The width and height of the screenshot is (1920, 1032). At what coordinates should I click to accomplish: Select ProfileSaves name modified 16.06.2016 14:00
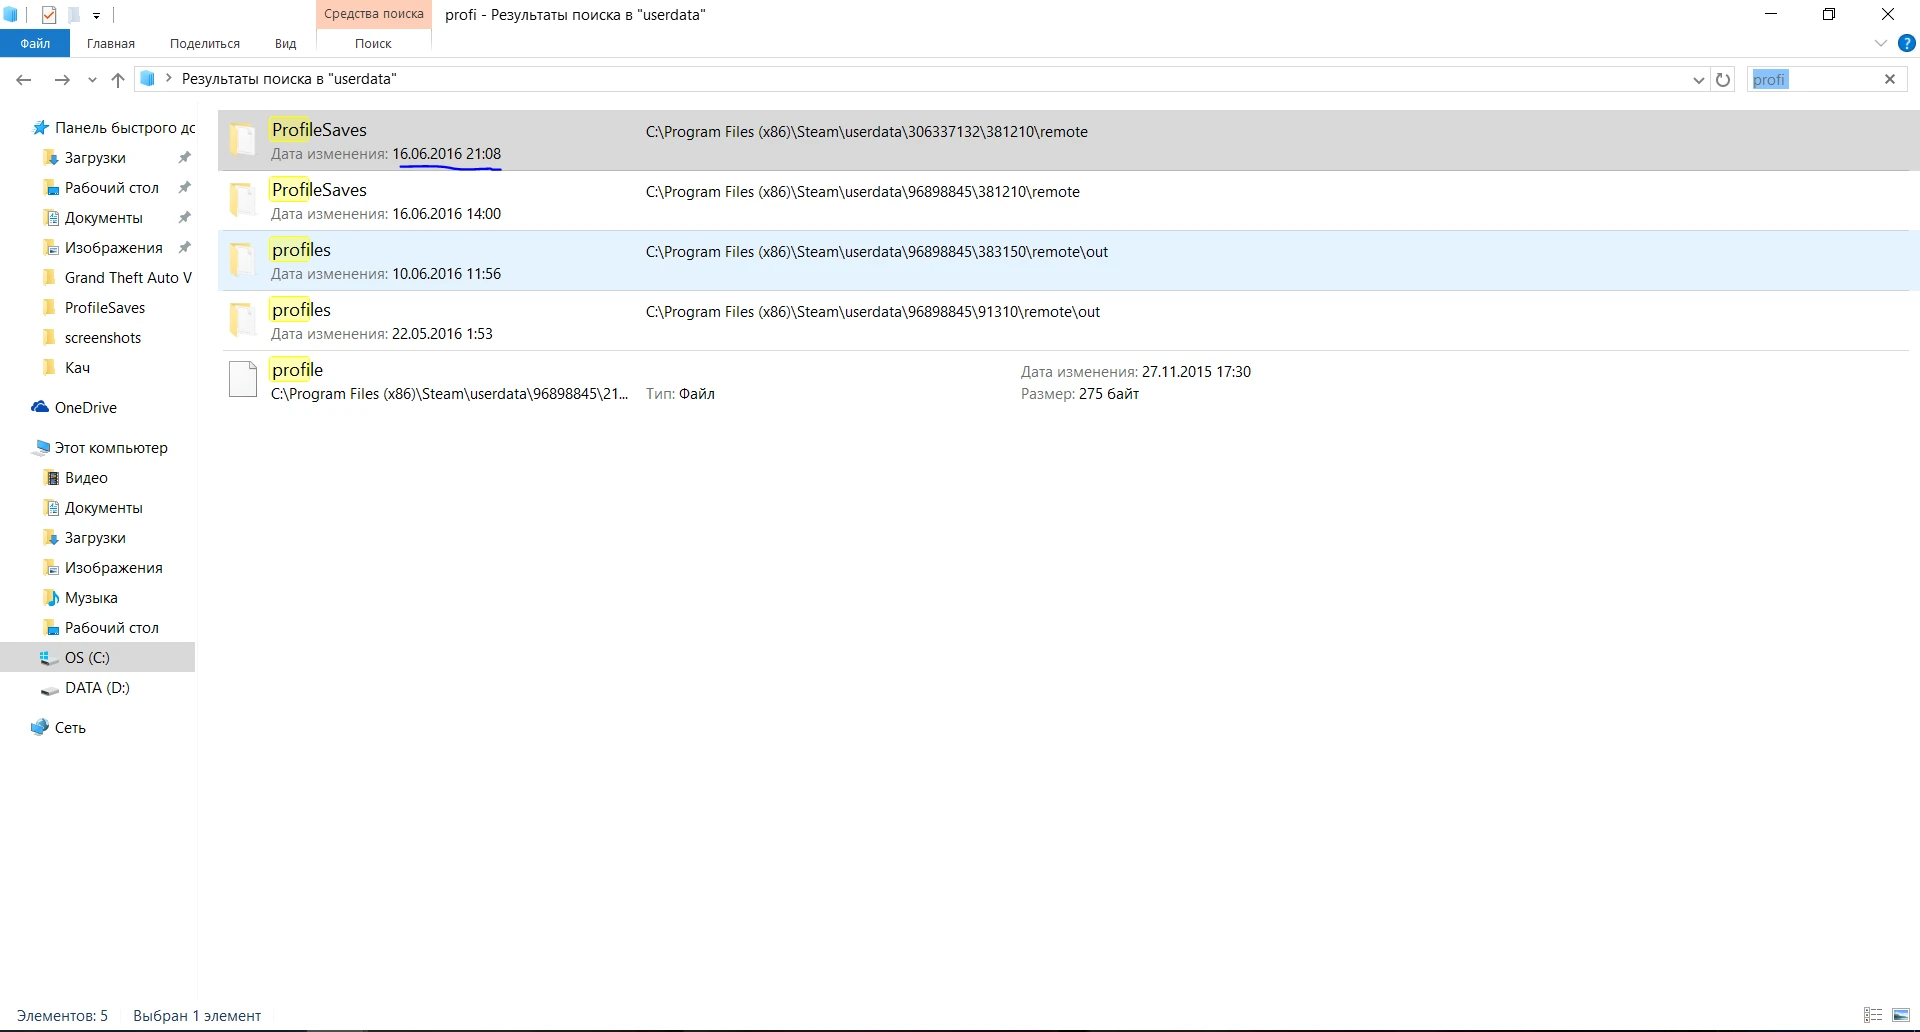point(319,190)
